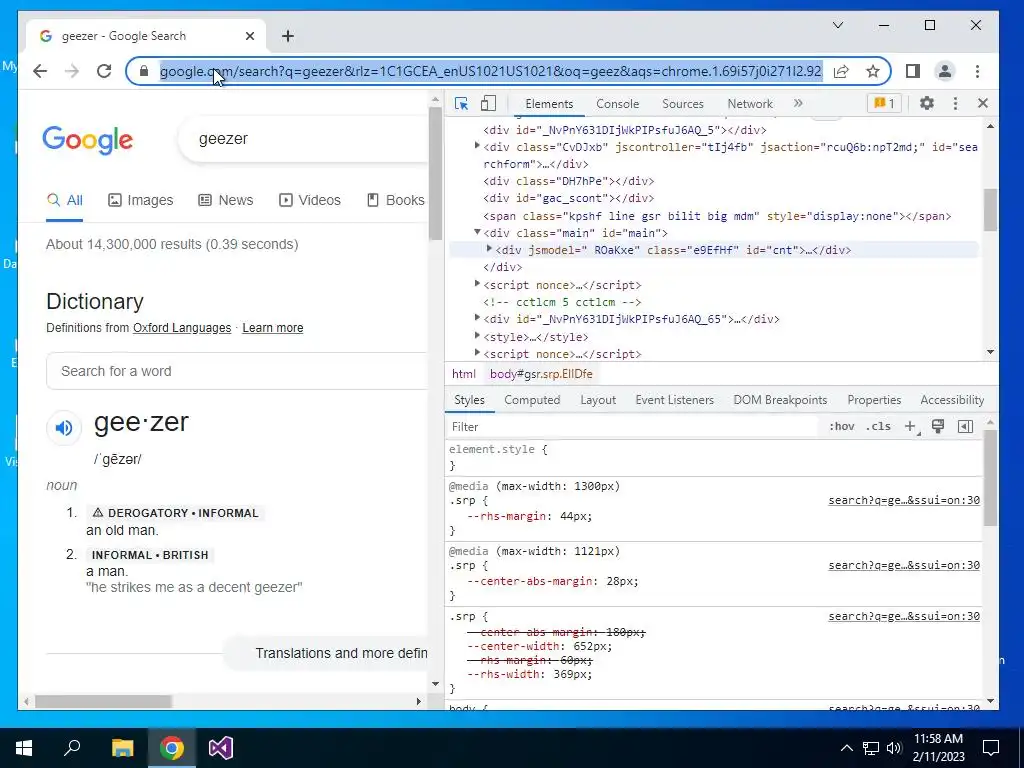Open the tab search chevron
This screenshot has height=768, width=1024.
tap(838, 25)
